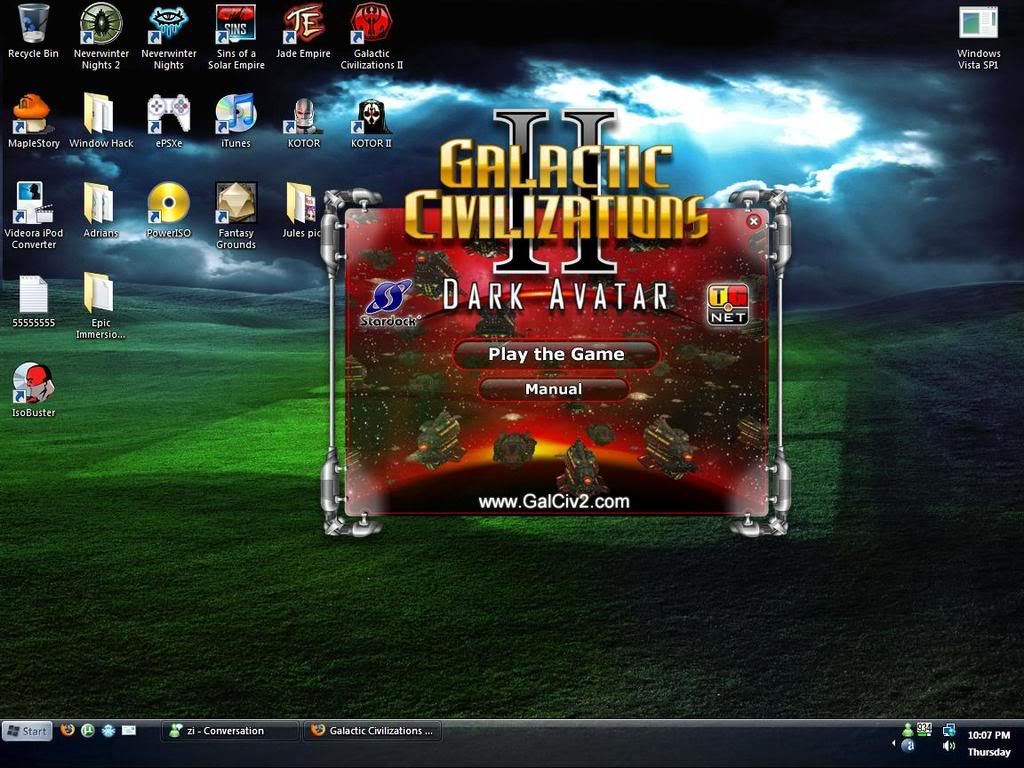Click the Fantasy Grounds desktop shortcut

pyautogui.click(x=236, y=216)
